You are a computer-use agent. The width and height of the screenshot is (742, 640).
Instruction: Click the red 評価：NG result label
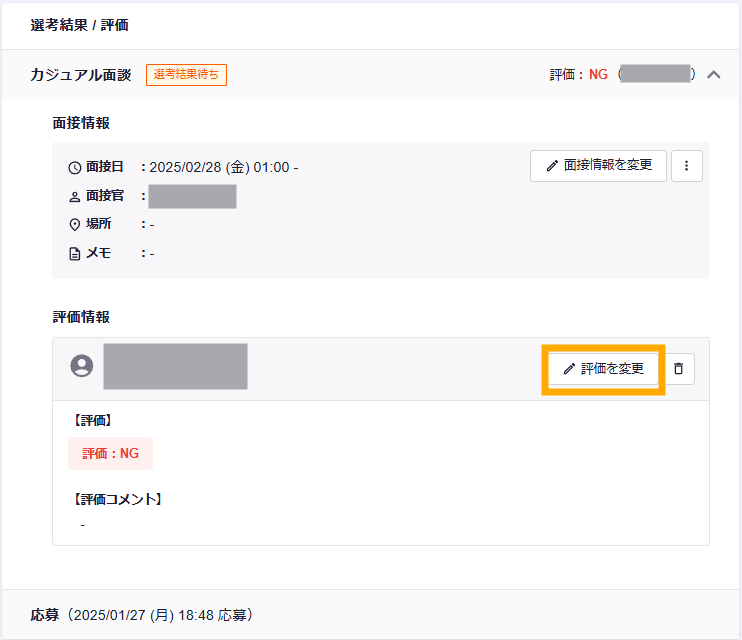(110, 453)
